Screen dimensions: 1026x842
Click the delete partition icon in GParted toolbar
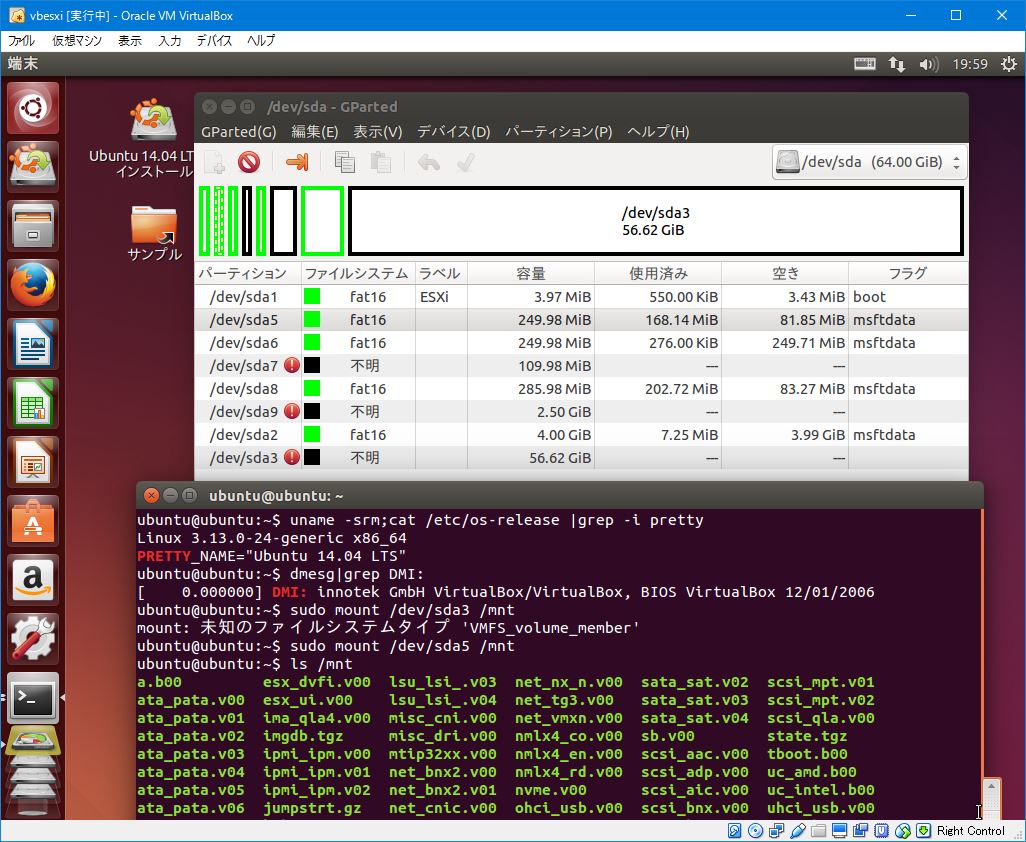pyautogui.click(x=249, y=162)
